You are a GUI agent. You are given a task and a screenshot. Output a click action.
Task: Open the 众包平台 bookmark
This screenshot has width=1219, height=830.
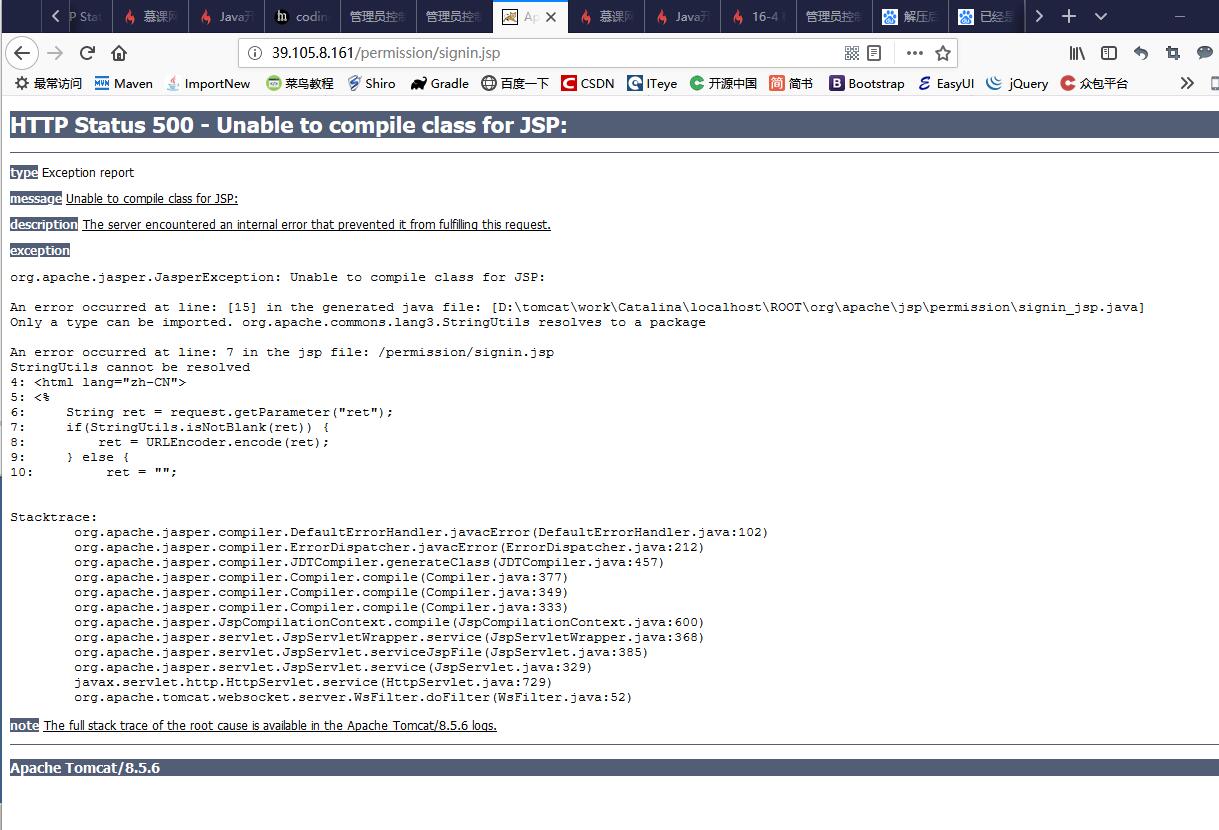1094,83
